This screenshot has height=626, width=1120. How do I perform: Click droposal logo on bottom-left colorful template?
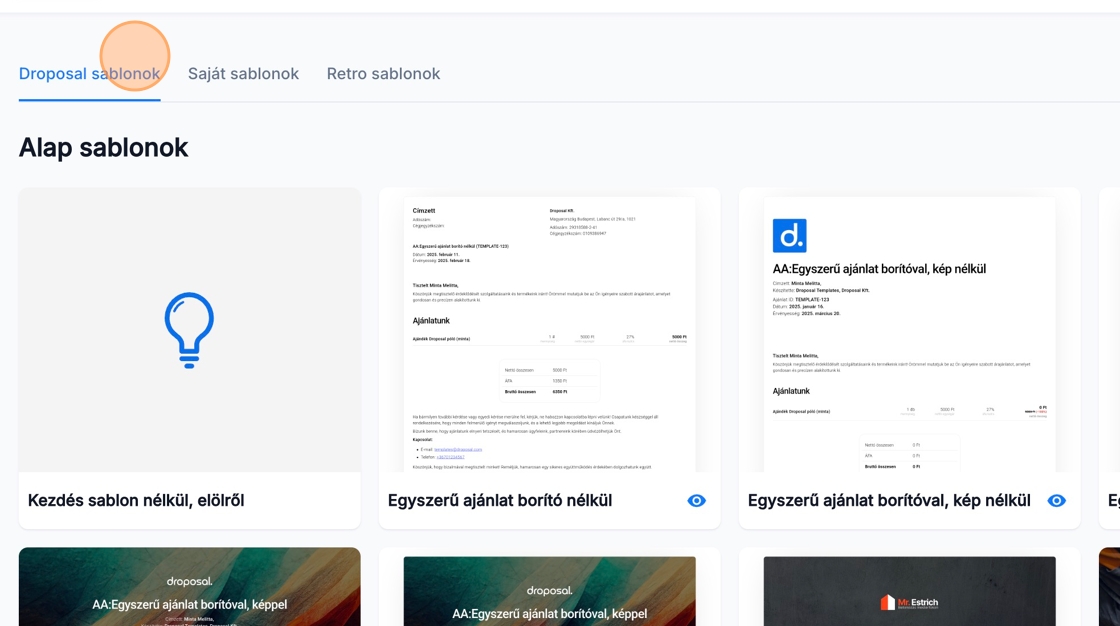pyautogui.click(x=189, y=581)
